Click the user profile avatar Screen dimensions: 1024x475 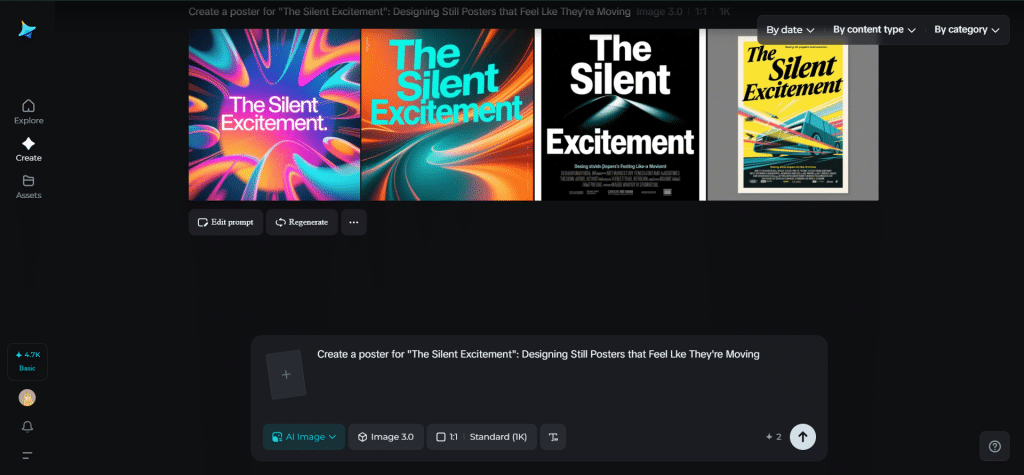tap(27, 398)
